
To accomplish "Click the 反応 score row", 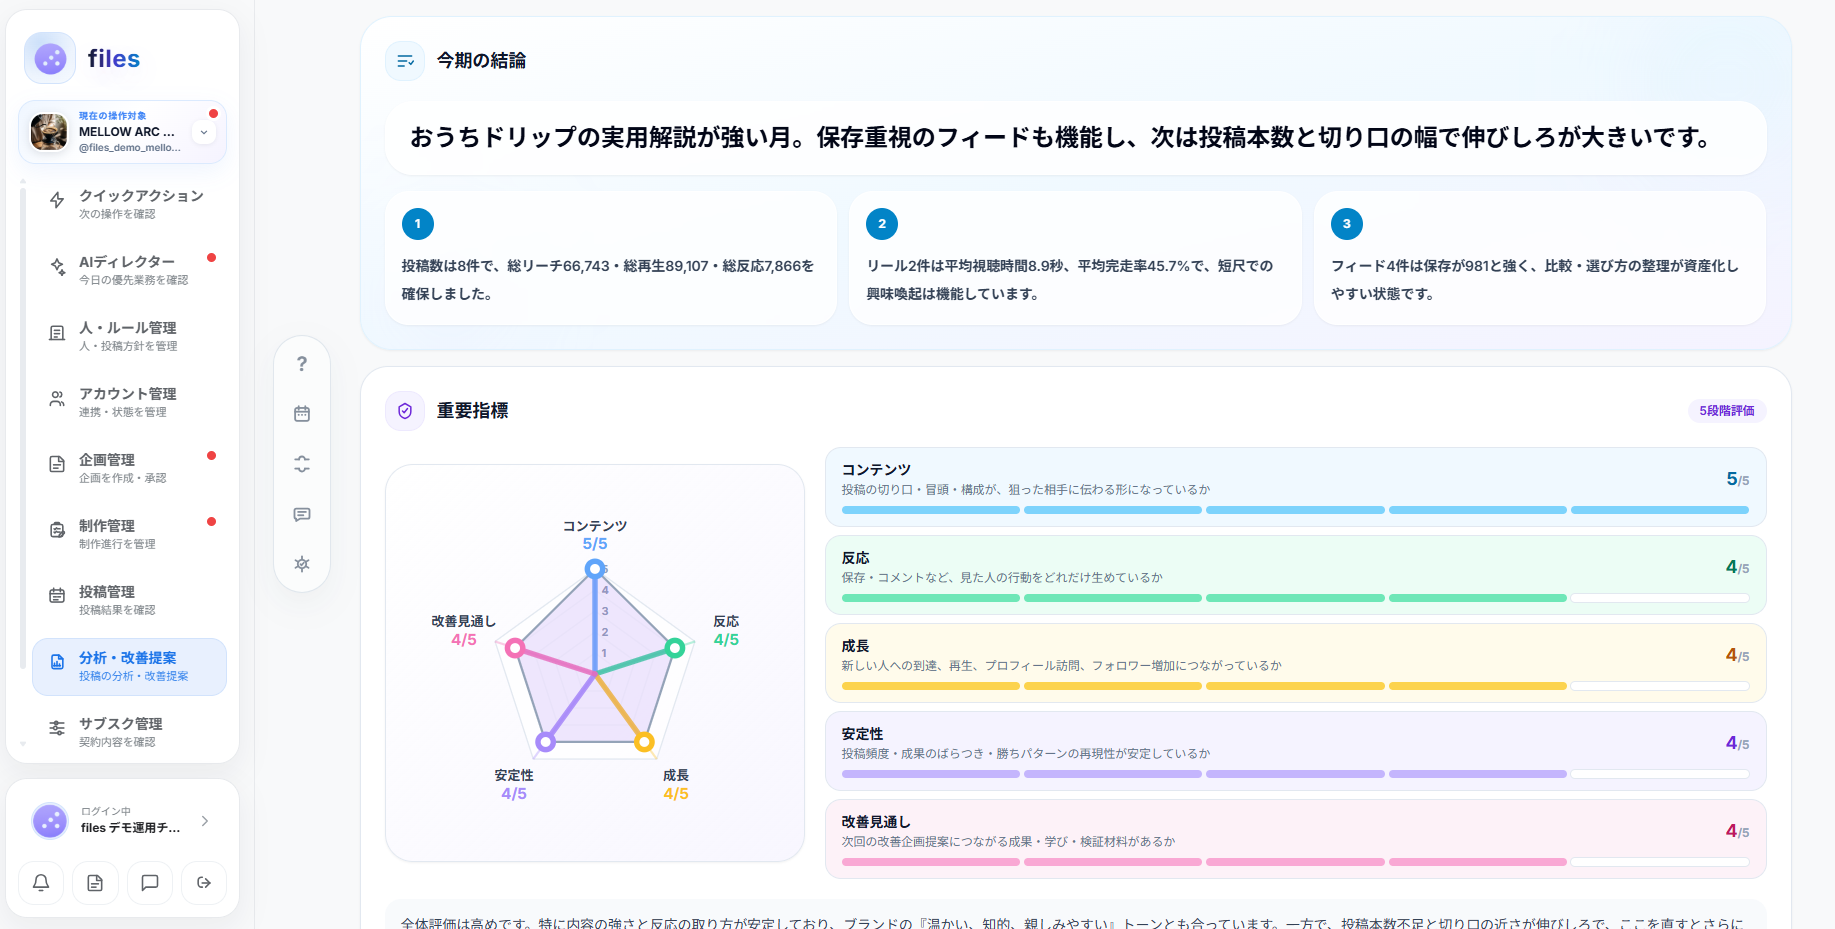I will tap(1296, 575).
